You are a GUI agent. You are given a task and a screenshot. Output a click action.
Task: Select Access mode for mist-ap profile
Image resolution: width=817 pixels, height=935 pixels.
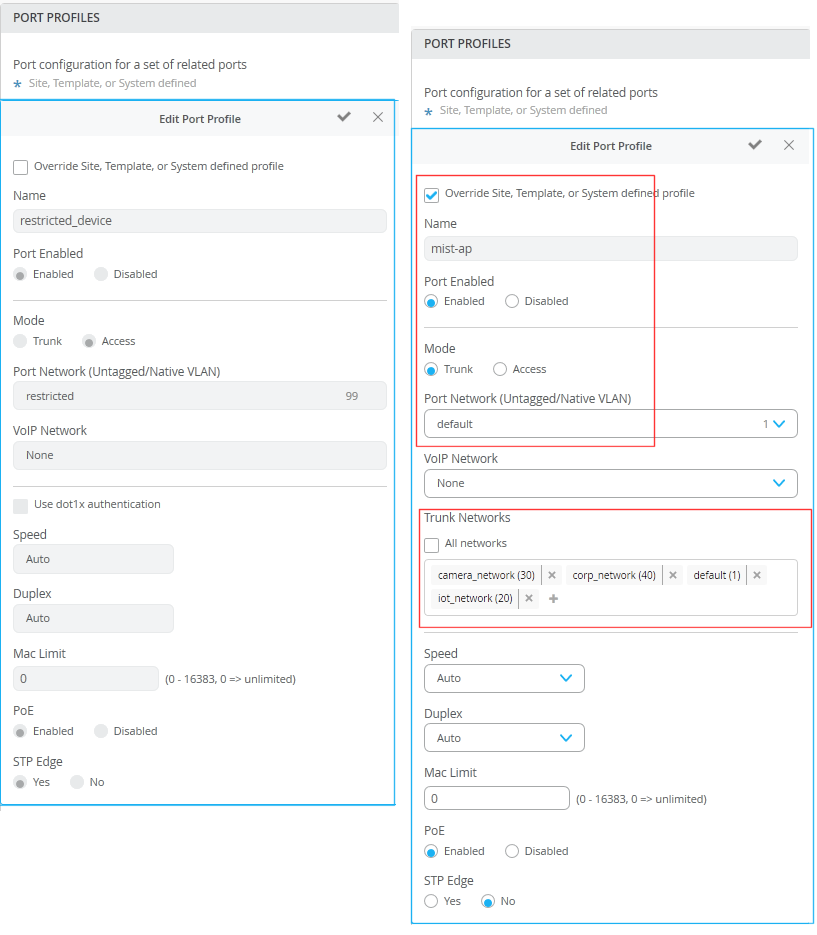[500, 369]
